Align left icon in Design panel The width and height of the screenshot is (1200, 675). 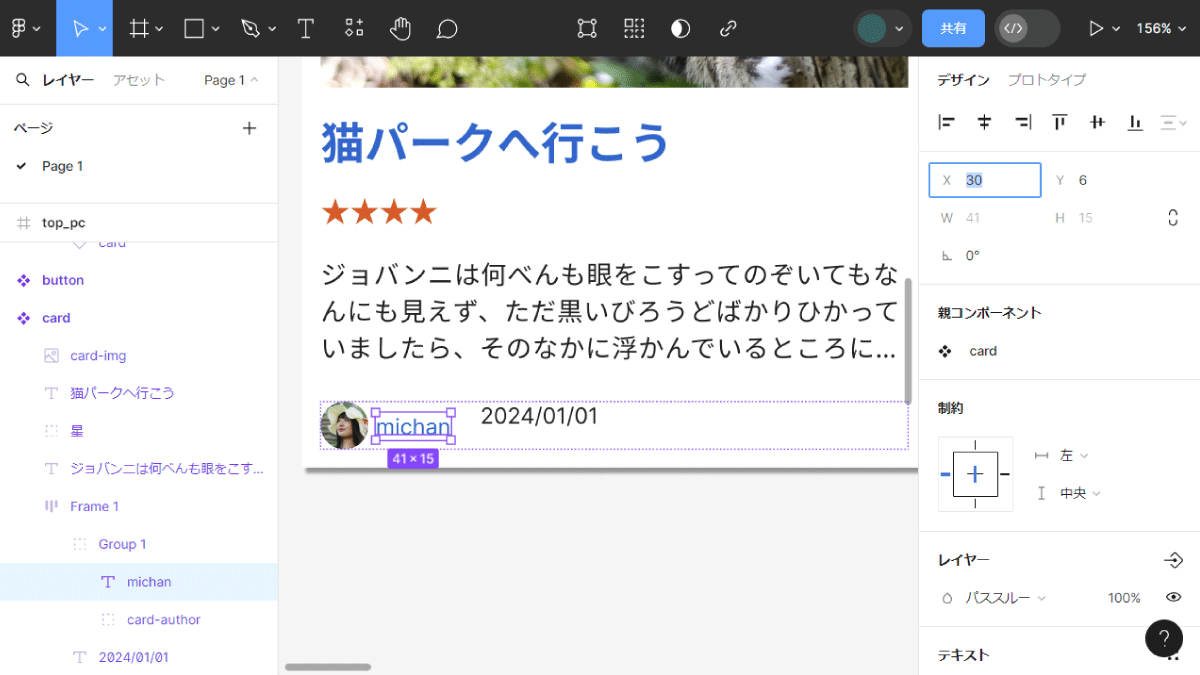tap(947, 122)
